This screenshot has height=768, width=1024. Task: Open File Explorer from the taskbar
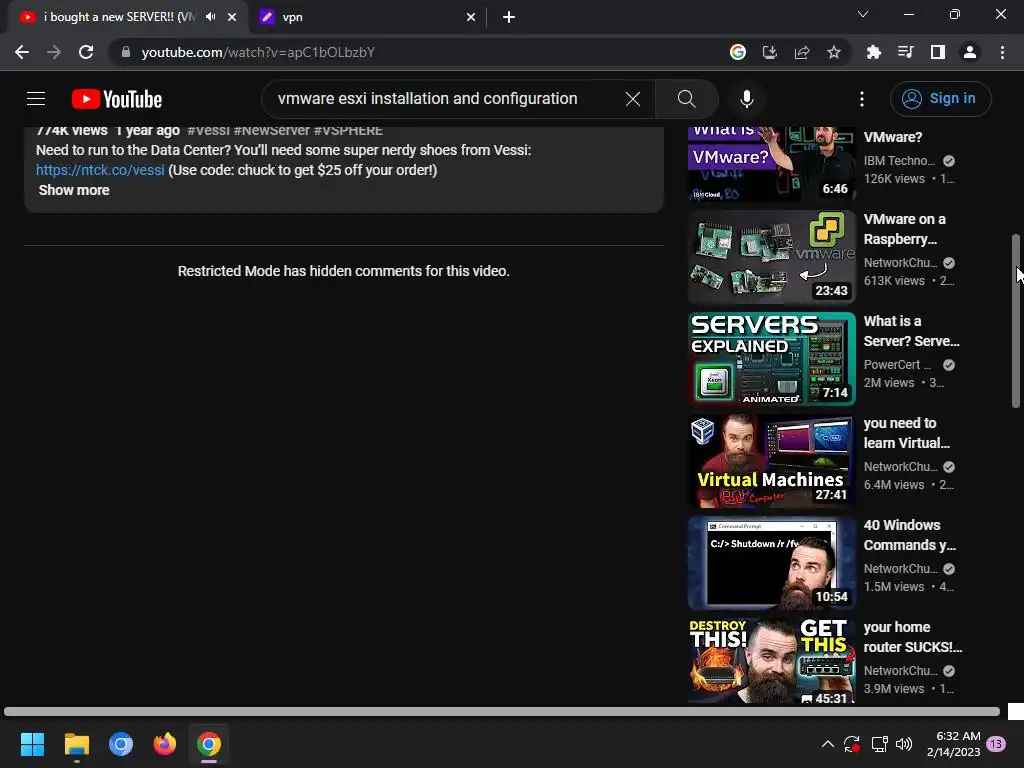[76, 744]
